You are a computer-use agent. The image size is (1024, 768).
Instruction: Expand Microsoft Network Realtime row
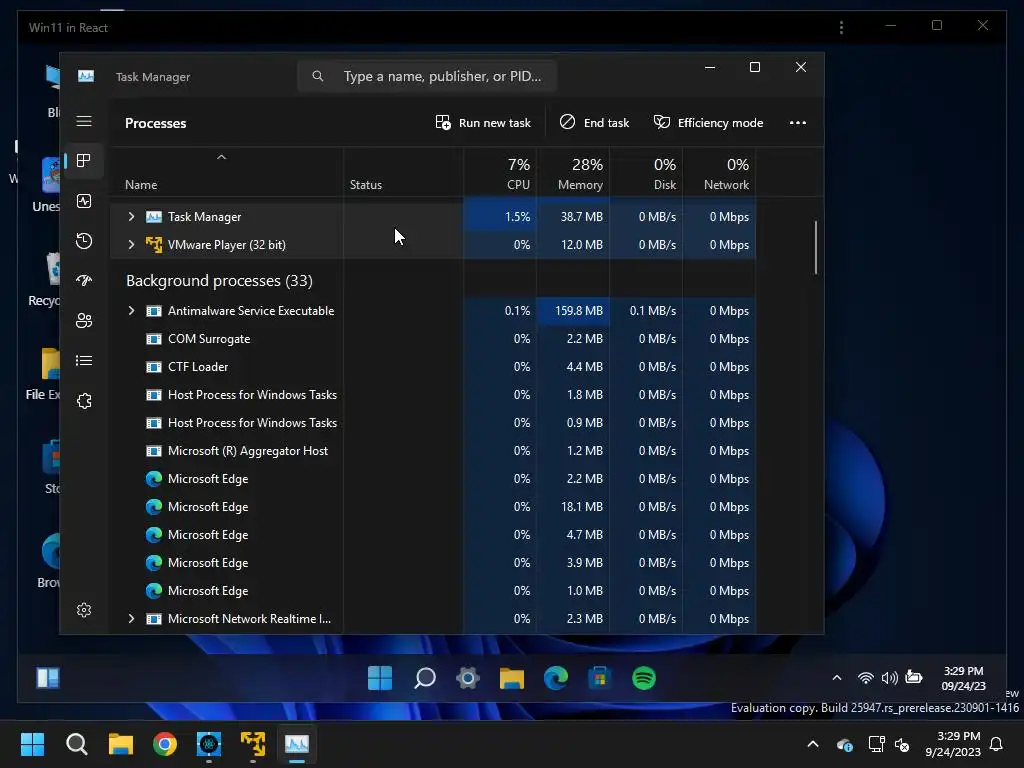click(131, 619)
